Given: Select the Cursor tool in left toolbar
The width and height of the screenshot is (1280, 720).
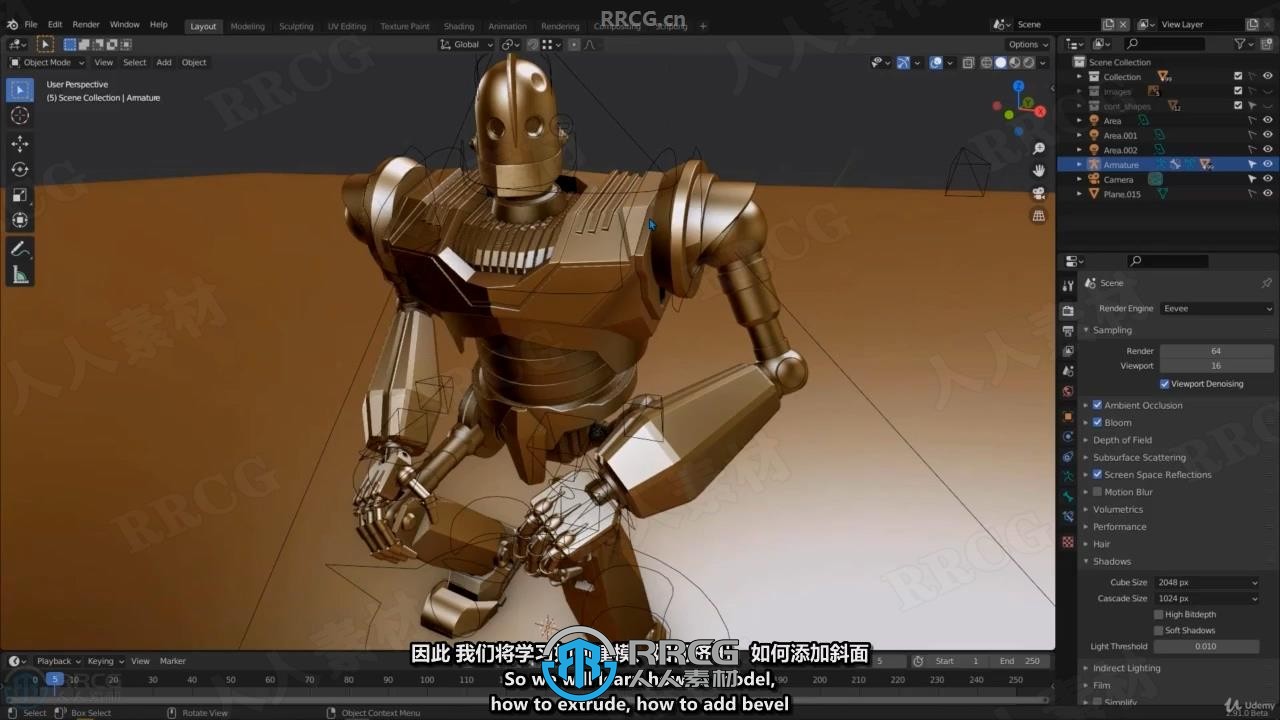Looking at the screenshot, I should pos(20,116).
